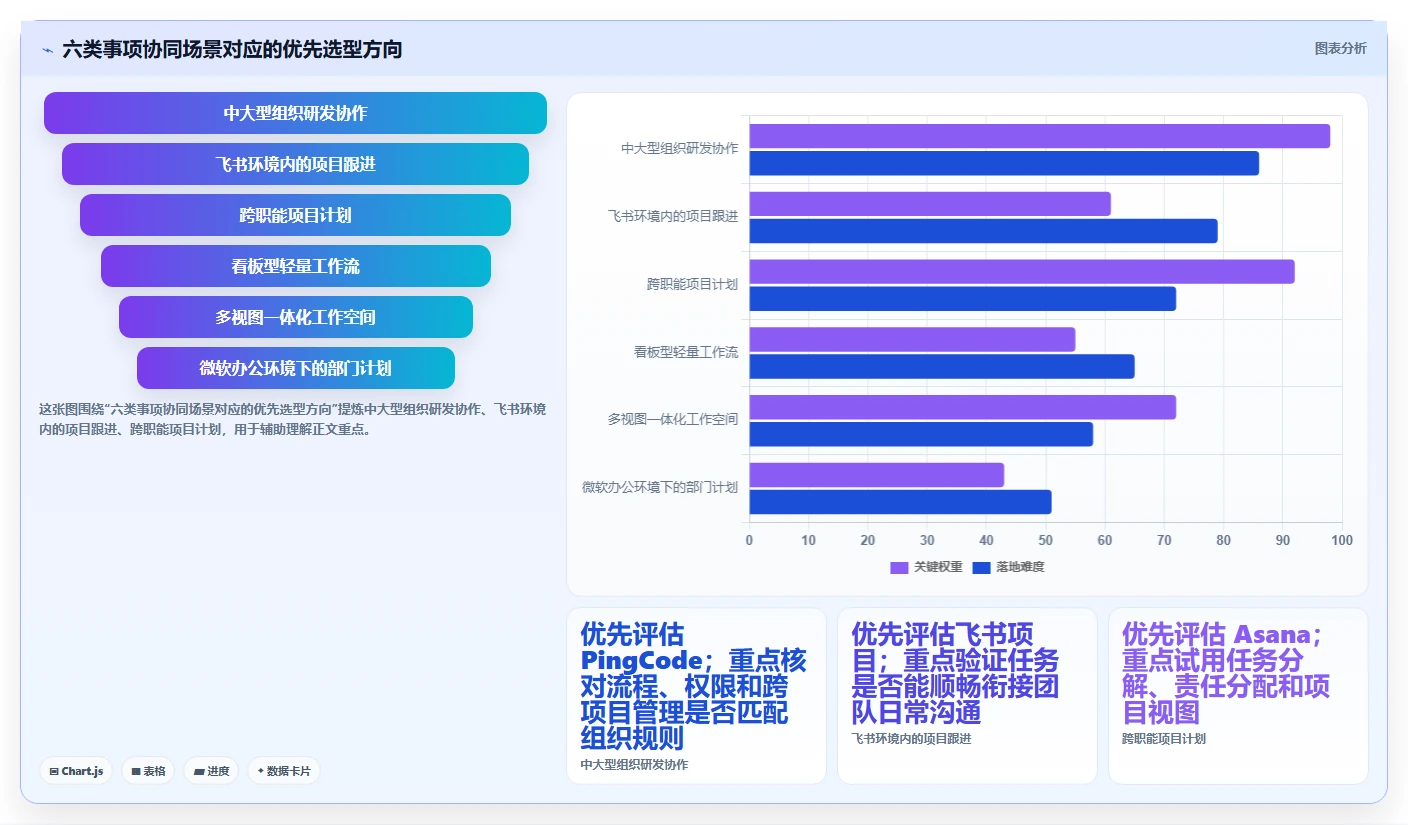Click PingCode card caption 中大型组织研发协作
The image size is (1408, 825).
click(x=634, y=764)
